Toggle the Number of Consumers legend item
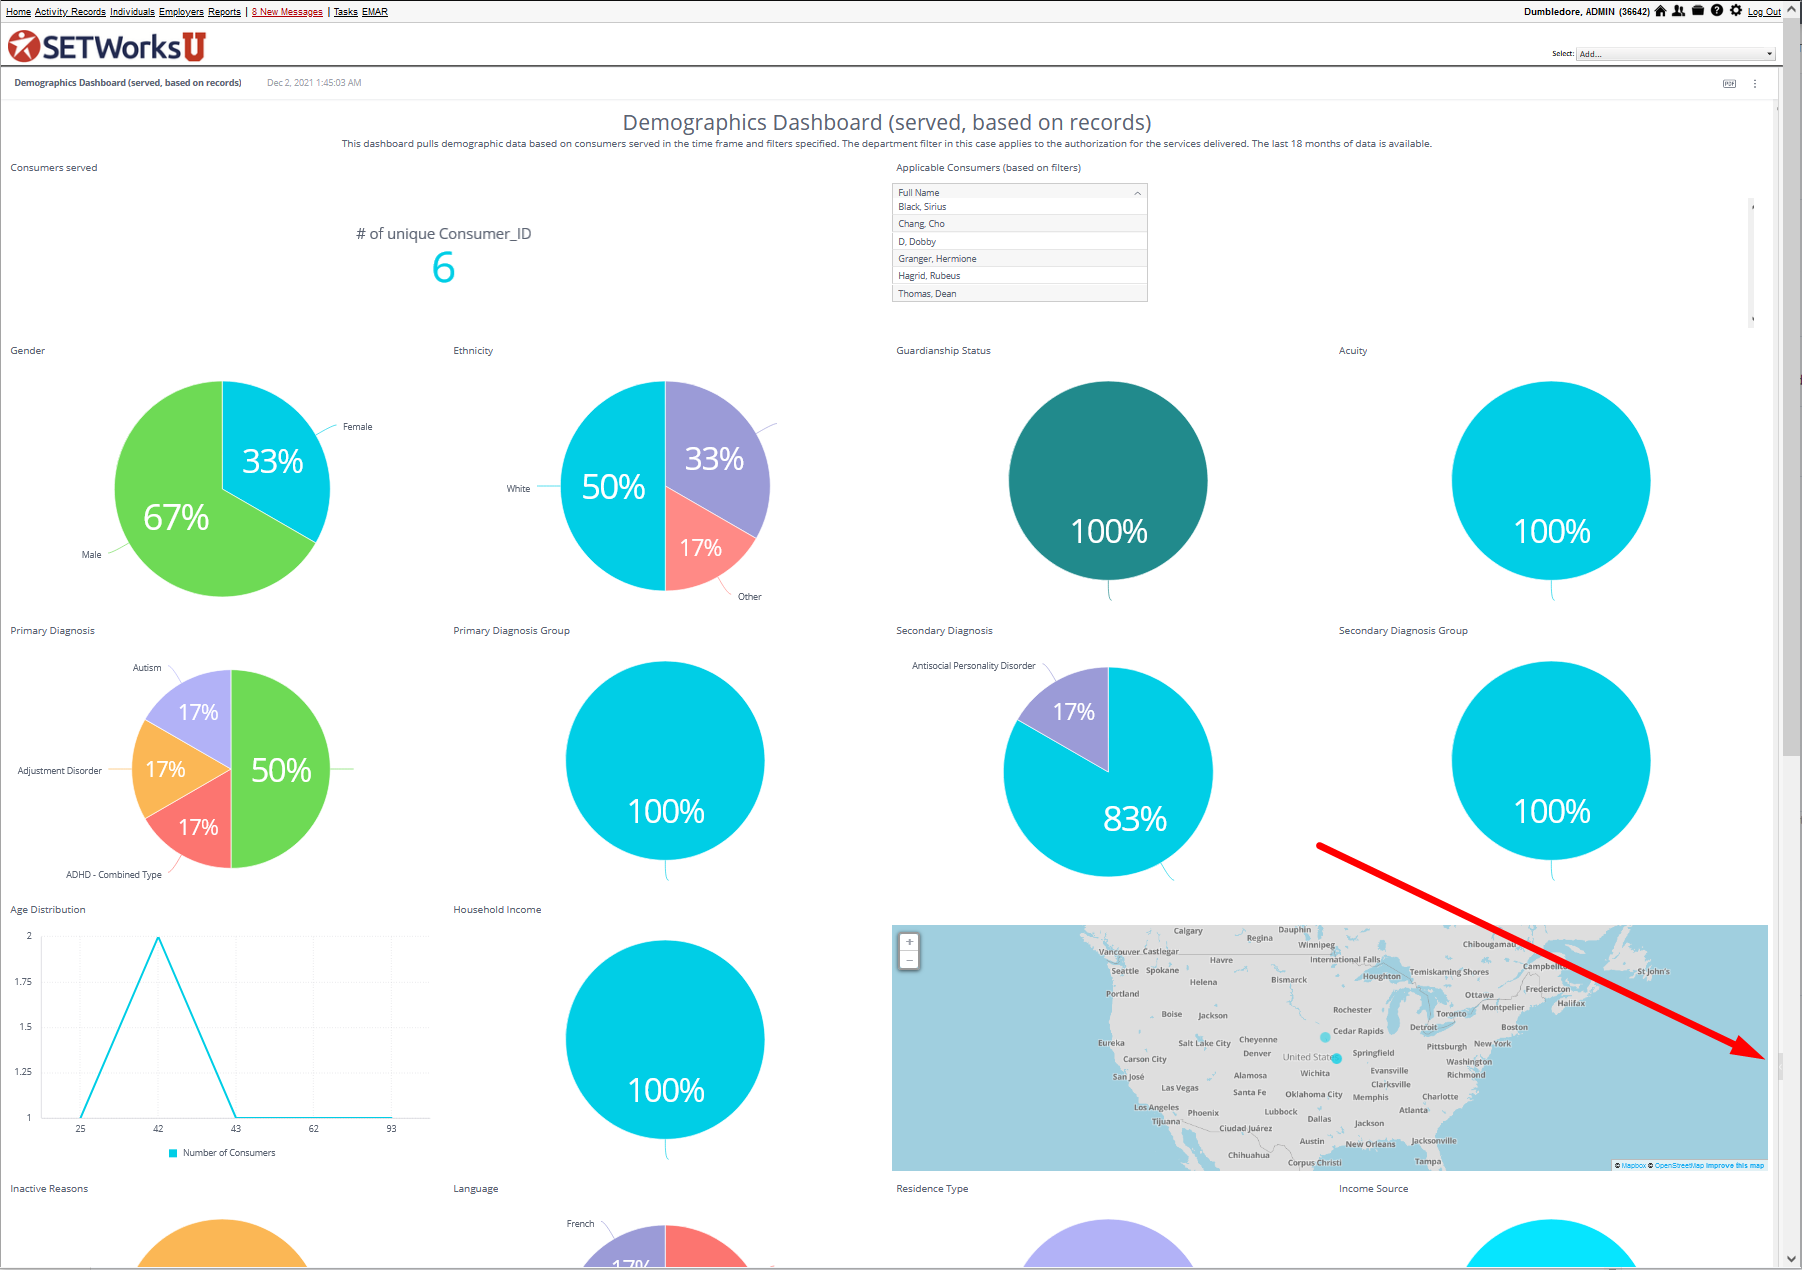 [222, 1153]
